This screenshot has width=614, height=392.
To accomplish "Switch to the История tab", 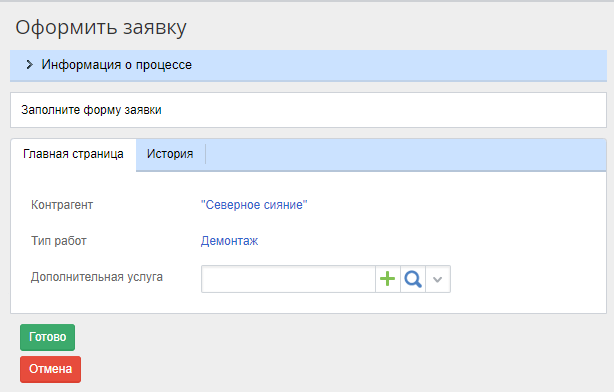I will click(x=170, y=154).
